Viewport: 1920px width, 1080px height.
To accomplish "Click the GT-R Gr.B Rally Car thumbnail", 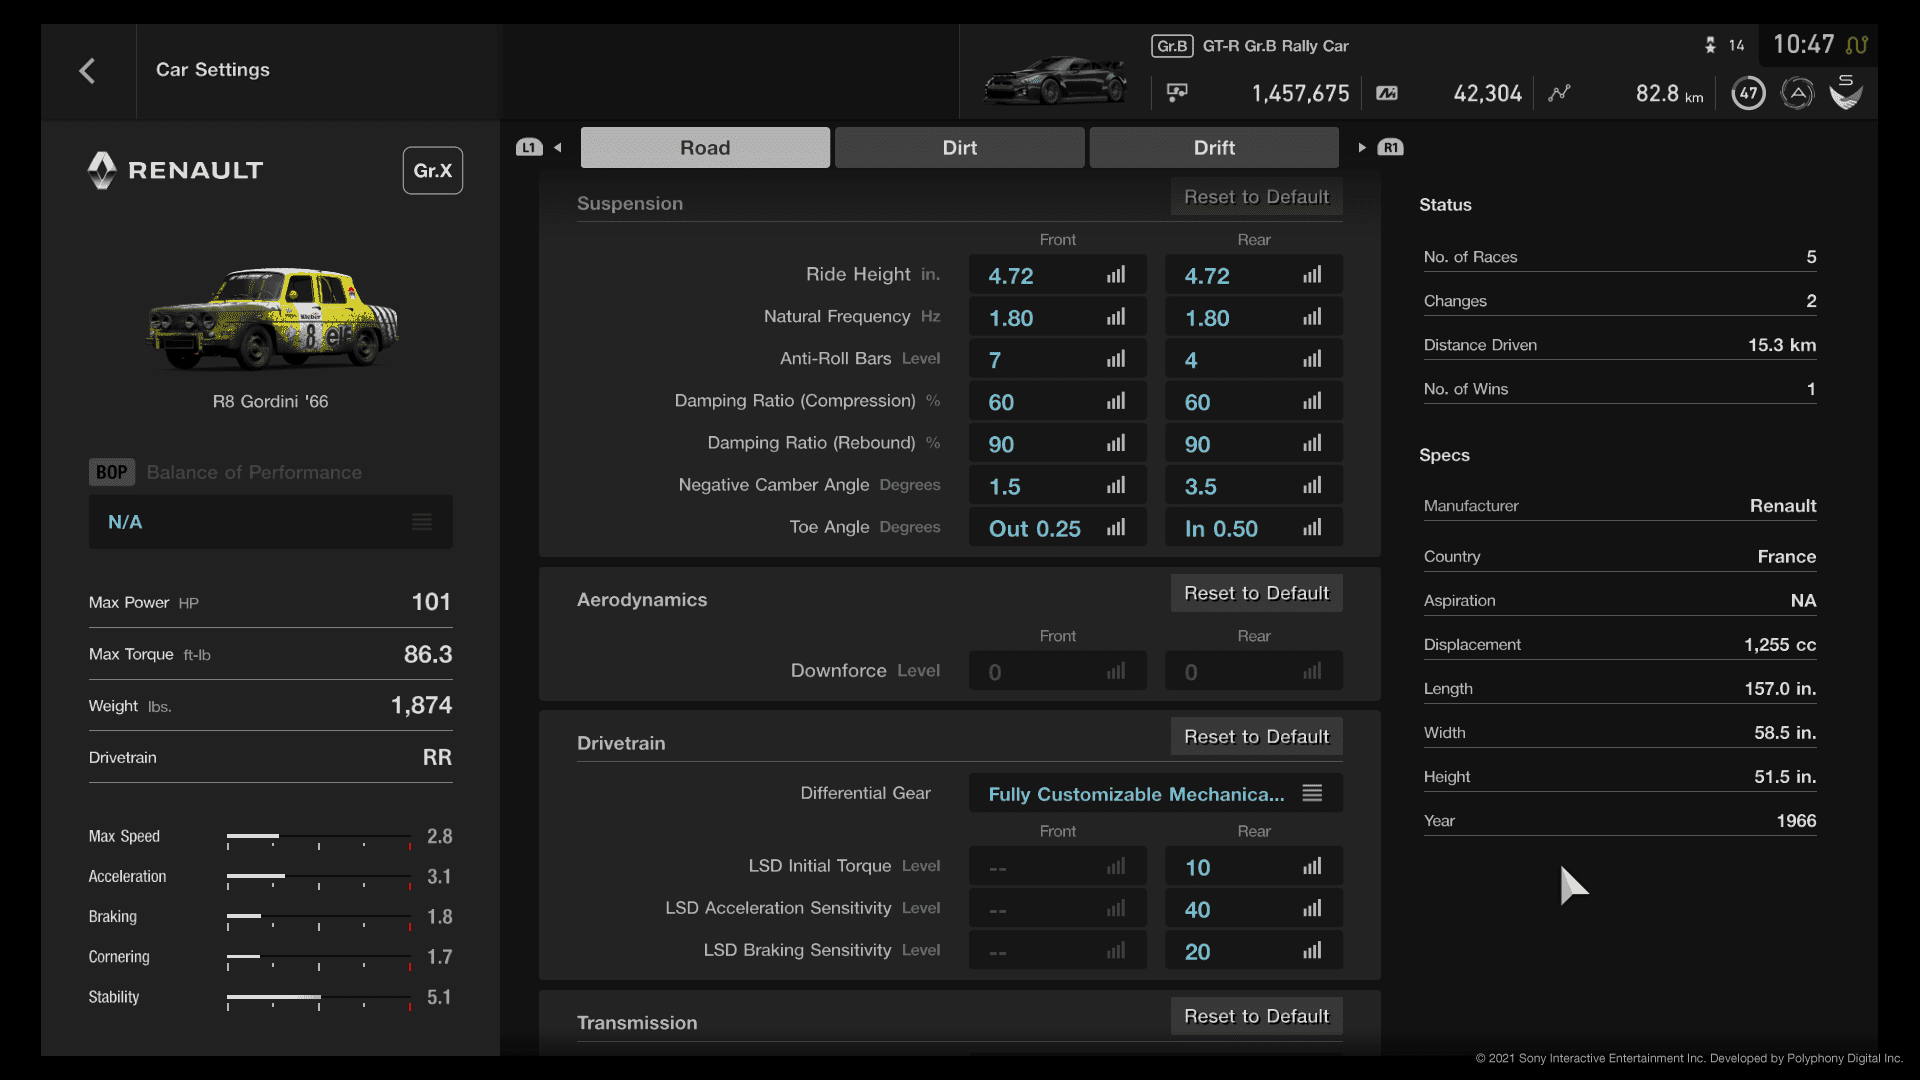I will (x=1055, y=80).
